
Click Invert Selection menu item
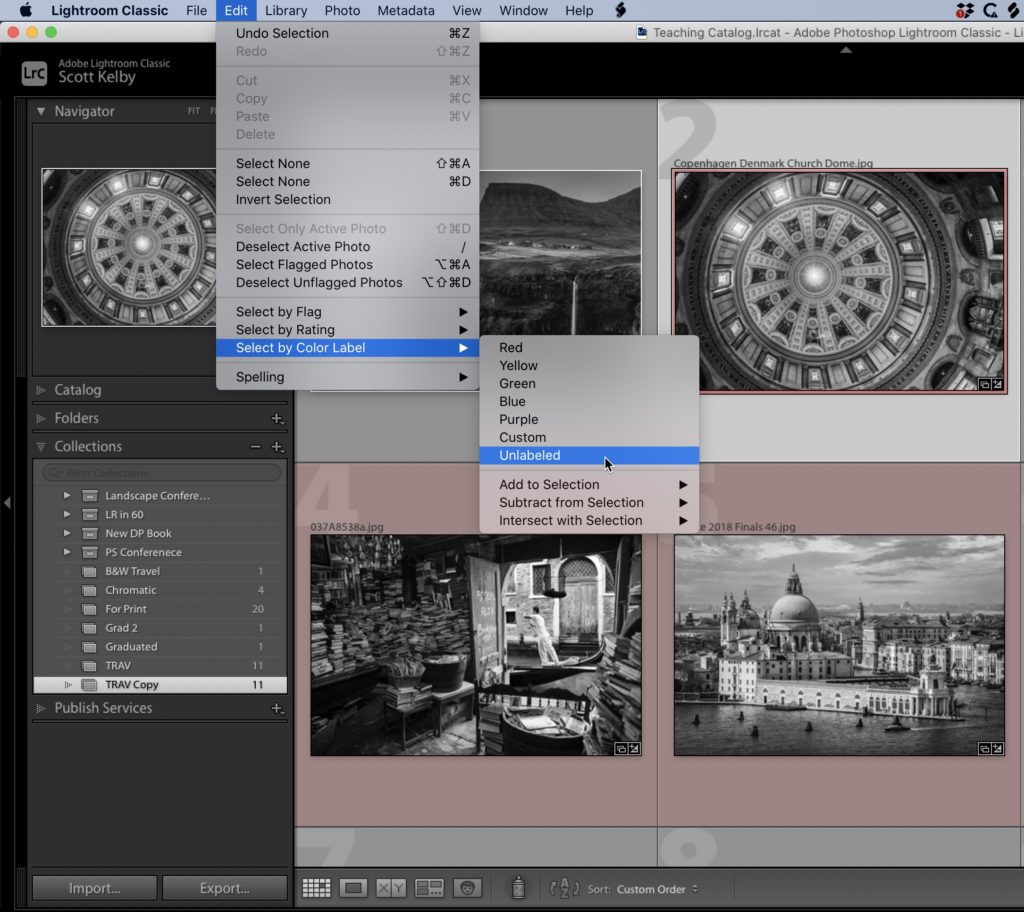click(347, 199)
